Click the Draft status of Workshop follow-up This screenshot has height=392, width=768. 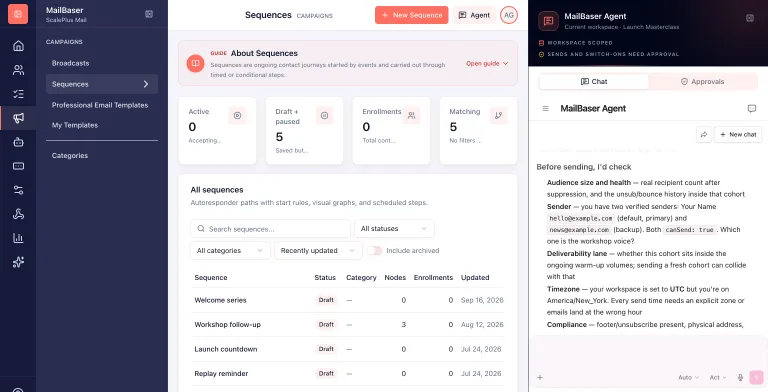(x=326, y=324)
